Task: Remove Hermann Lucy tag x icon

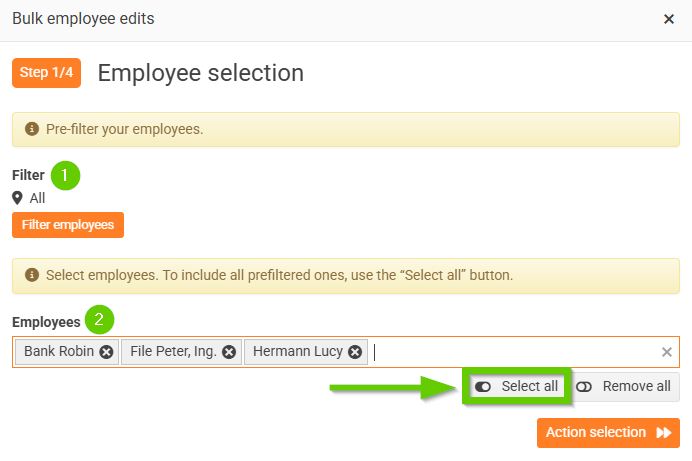Action: point(355,352)
